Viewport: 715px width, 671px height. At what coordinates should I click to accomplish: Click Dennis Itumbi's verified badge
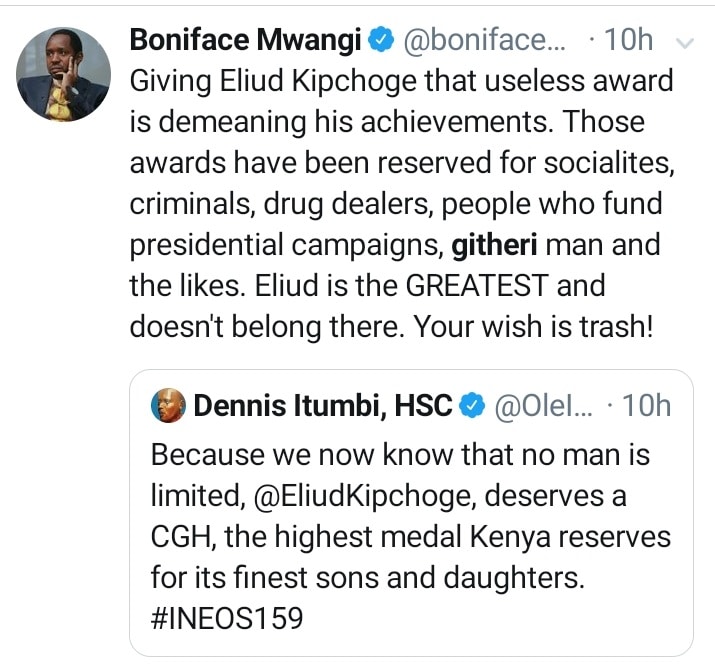(472, 406)
